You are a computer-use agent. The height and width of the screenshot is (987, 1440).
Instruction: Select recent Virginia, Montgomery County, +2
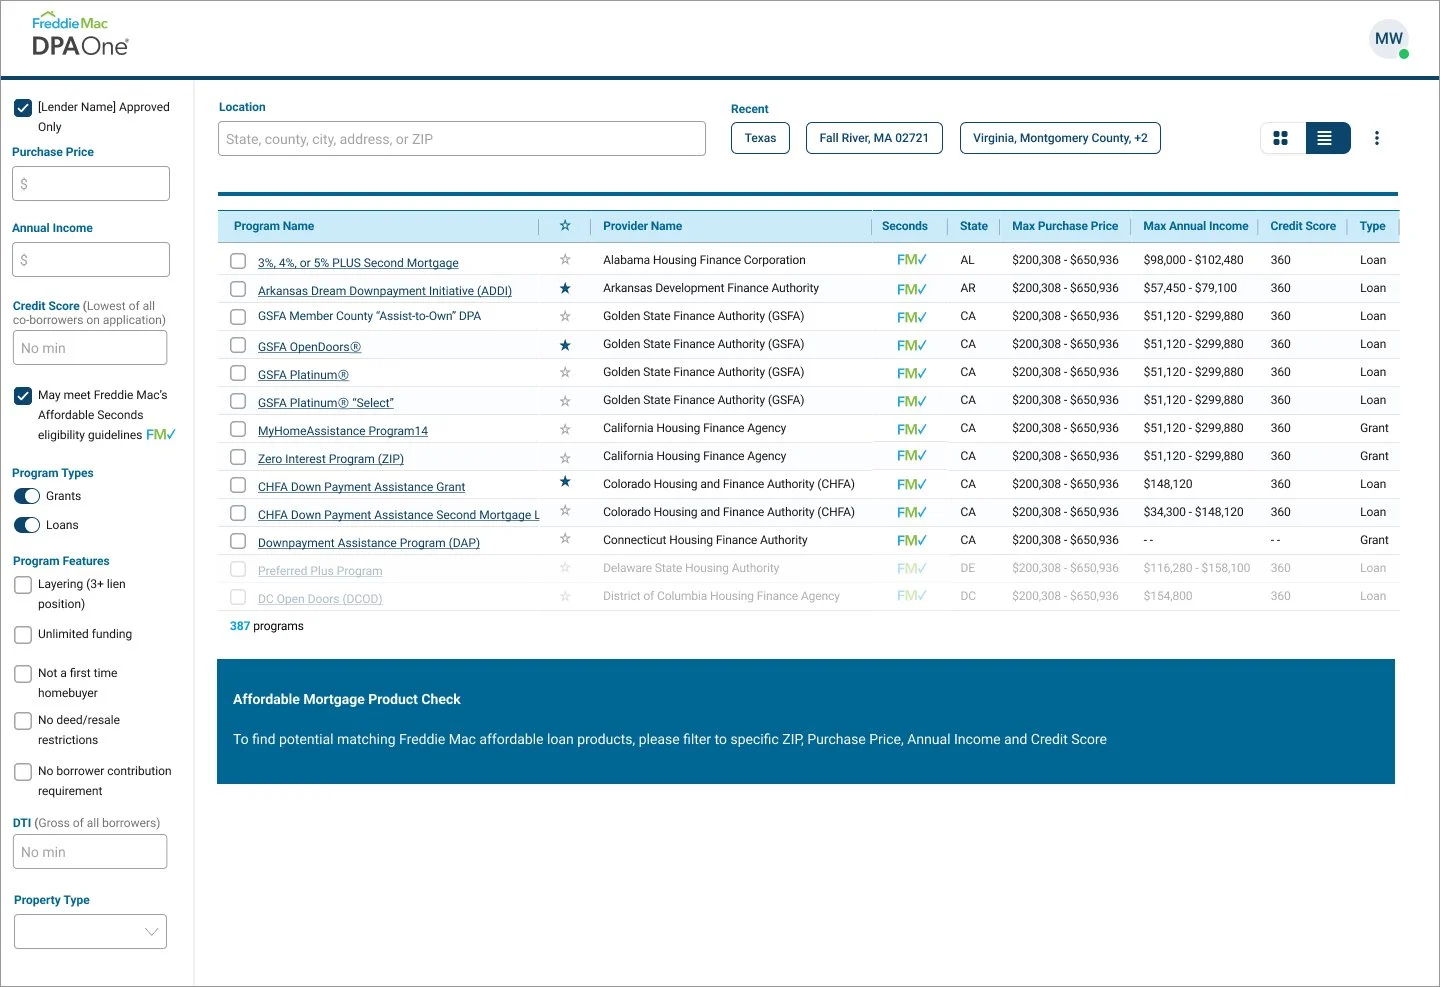1060,138
